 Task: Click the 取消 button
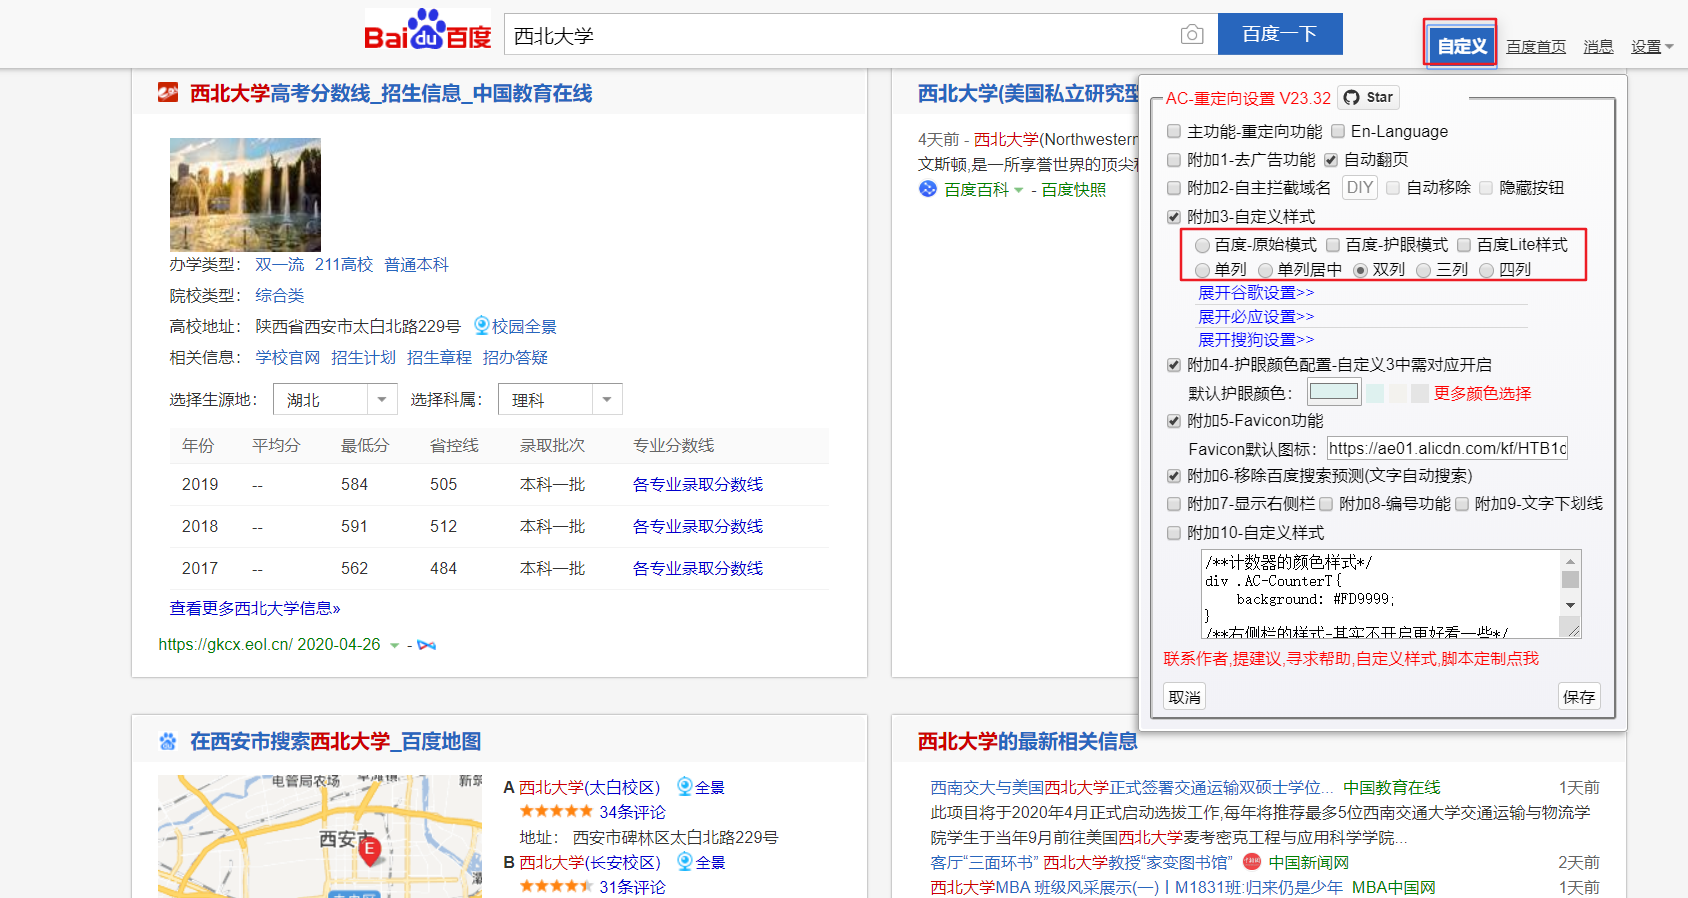1185,697
